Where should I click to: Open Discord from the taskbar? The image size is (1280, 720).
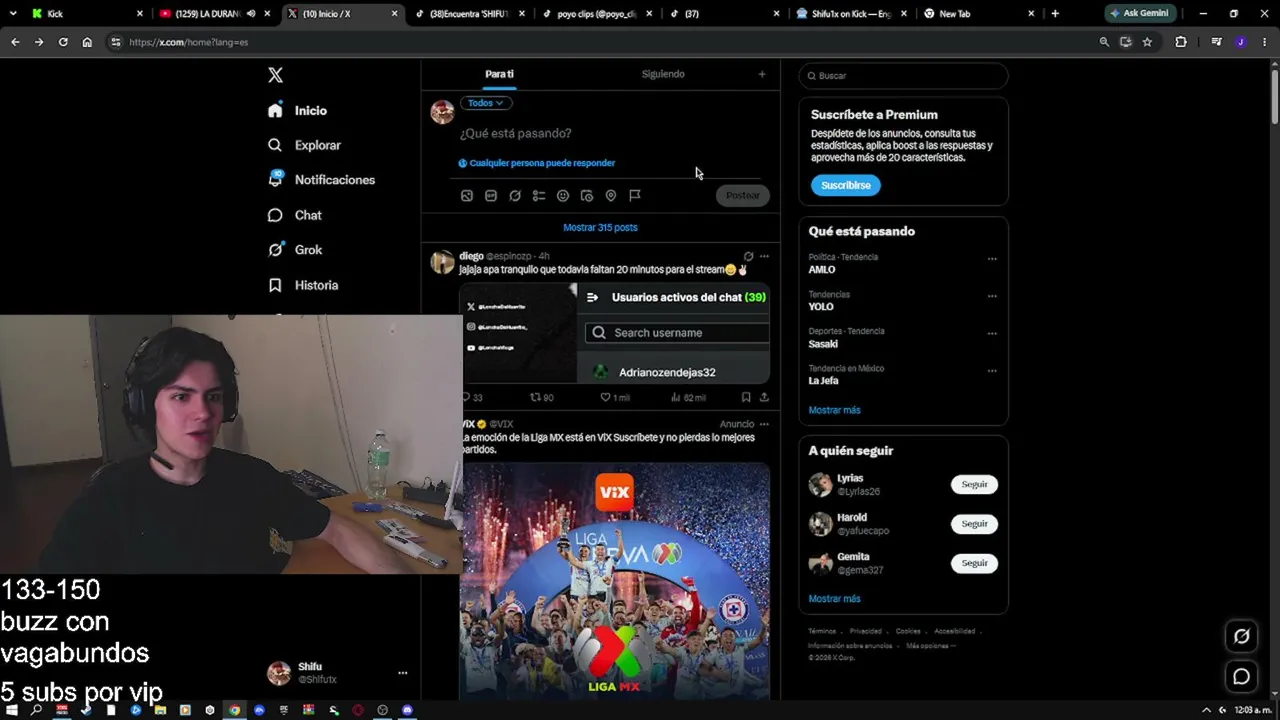[x=407, y=710]
